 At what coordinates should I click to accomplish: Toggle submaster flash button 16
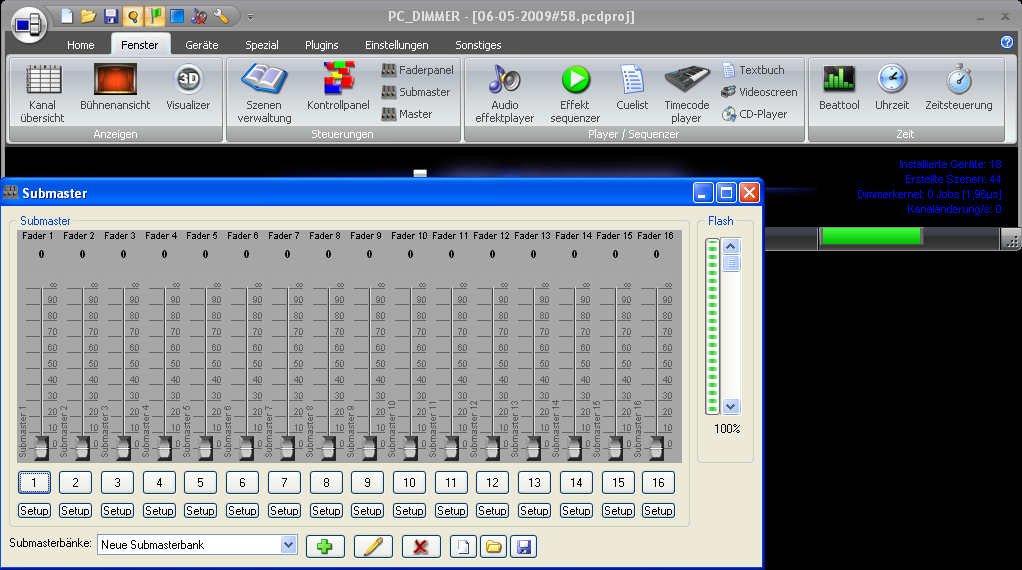(658, 483)
